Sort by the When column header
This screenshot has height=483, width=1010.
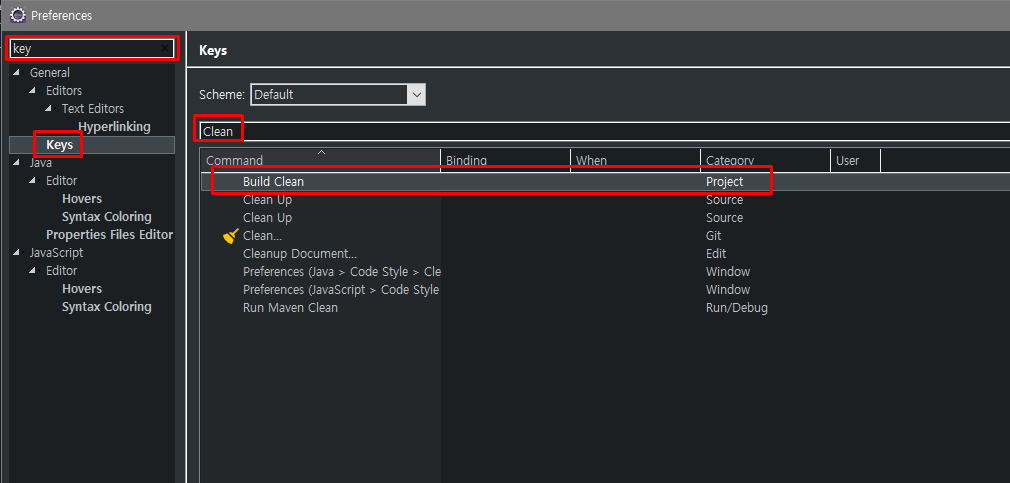[x=635, y=160]
